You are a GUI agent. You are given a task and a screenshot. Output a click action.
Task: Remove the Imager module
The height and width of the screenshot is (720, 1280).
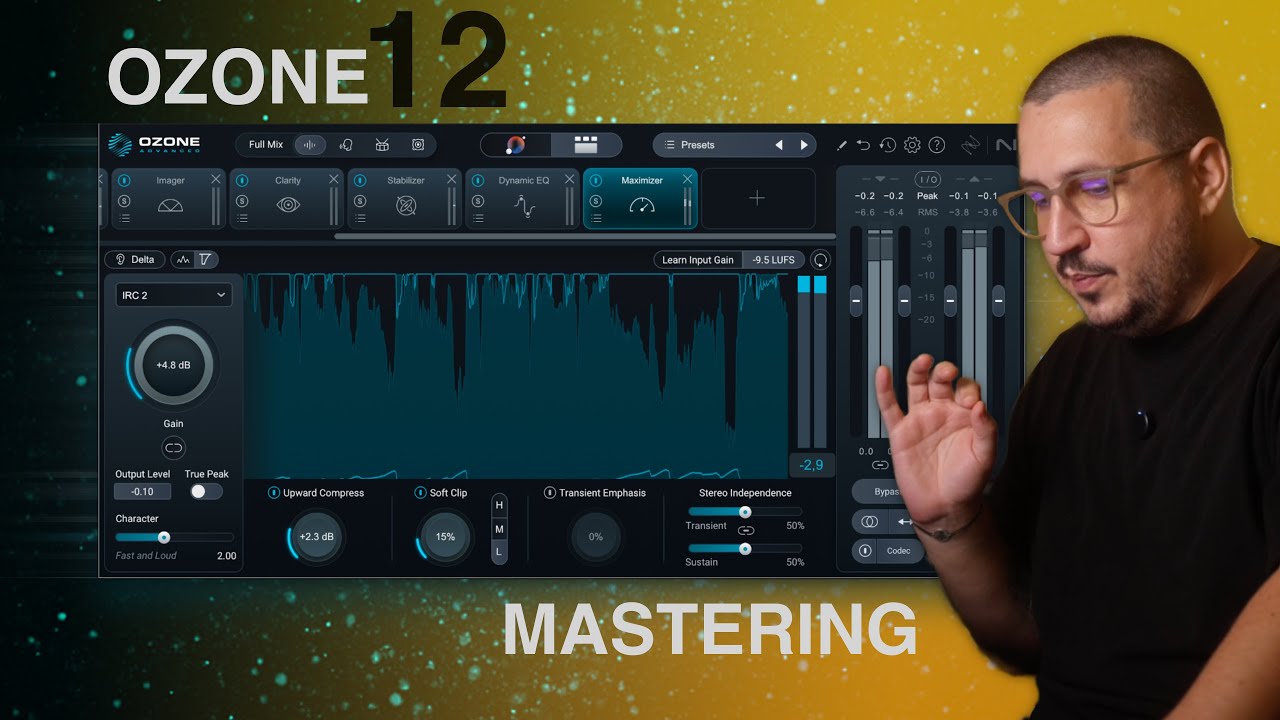point(216,180)
